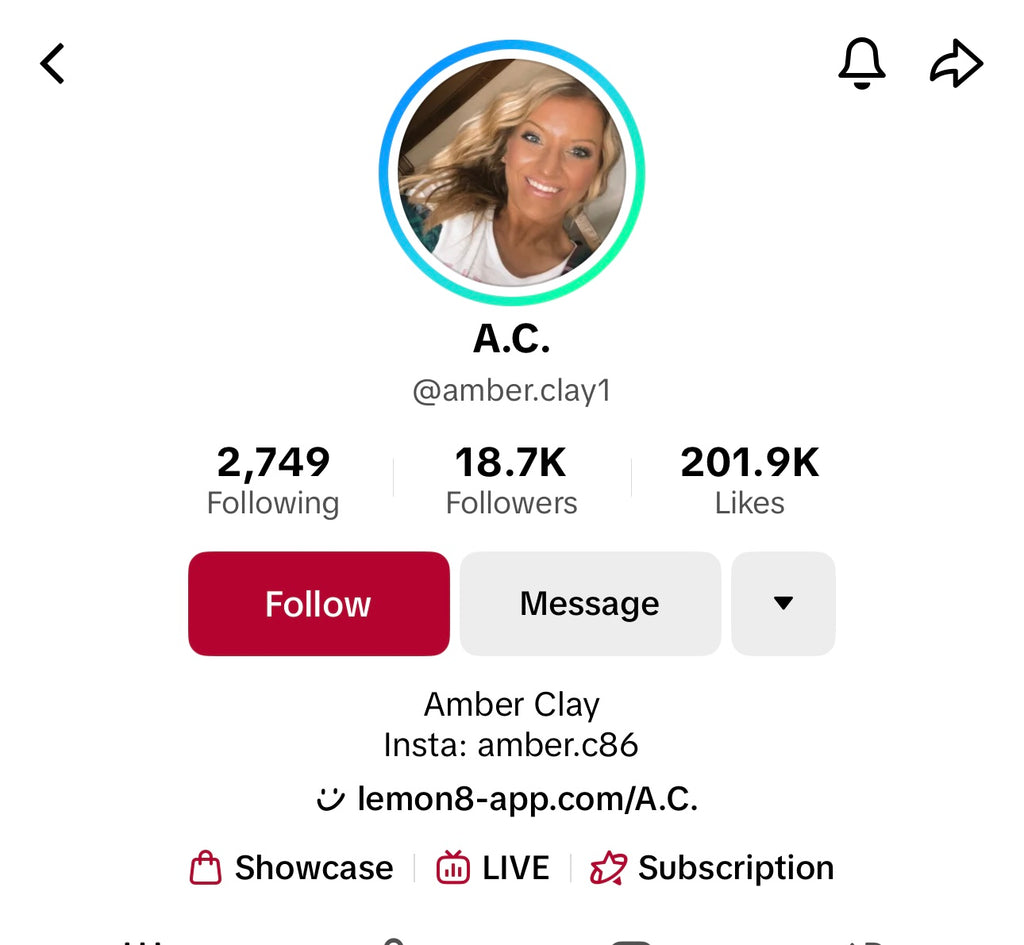This screenshot has width=1024, height=945.
Task: Message amber.clay1
Action: click(x=590, y=603)
